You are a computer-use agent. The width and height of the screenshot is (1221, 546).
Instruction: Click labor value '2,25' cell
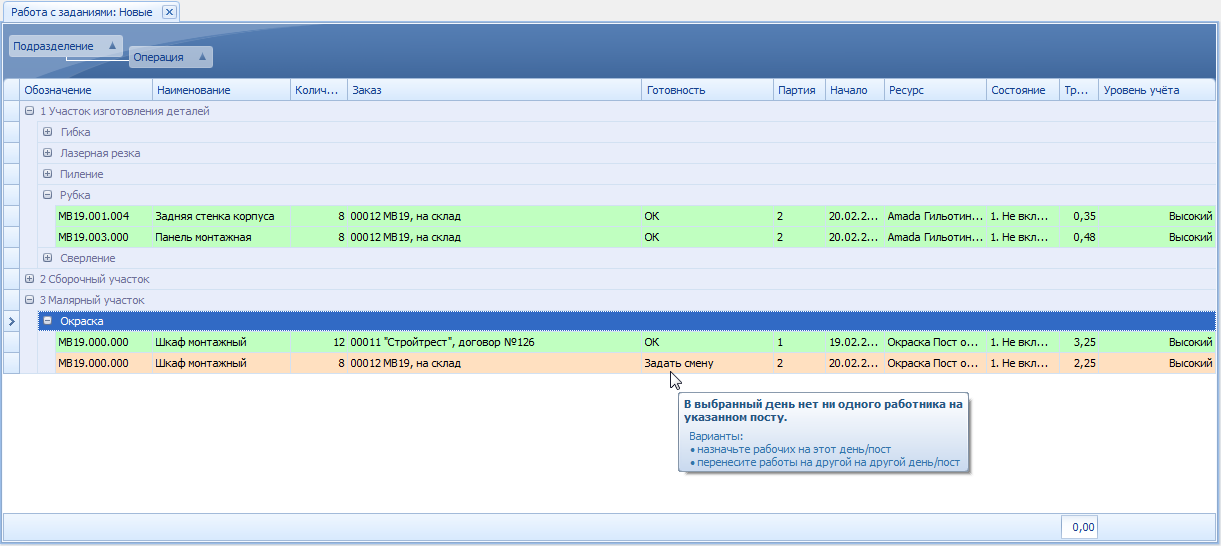[1078, 363]
